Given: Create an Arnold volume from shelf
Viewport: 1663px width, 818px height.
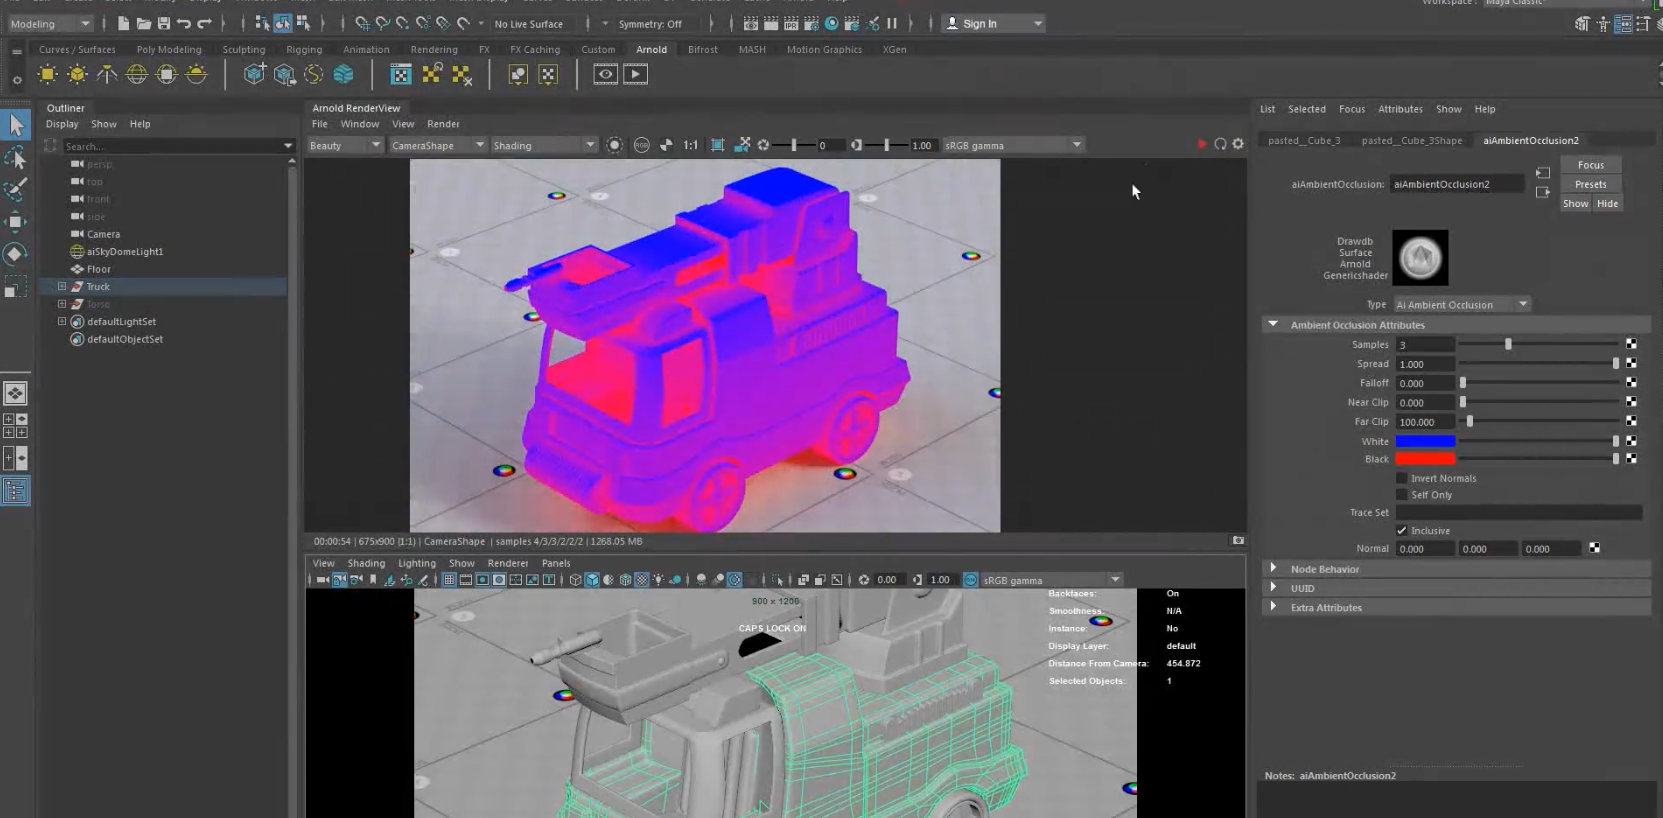Looking at the screenshot, I should [344, 74].
